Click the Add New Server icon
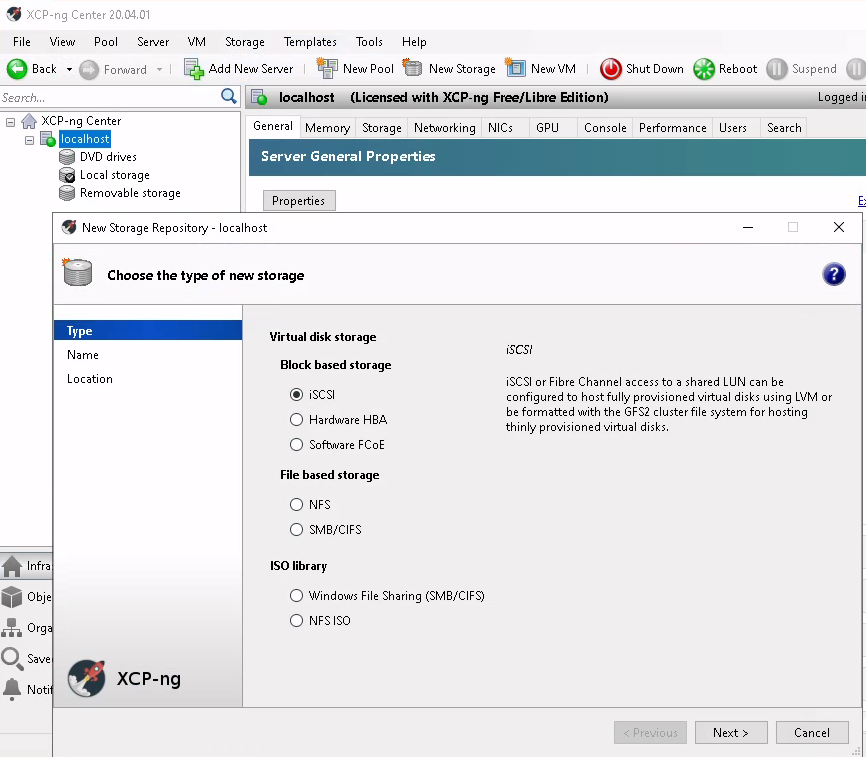This screenshot has height=757, width=866. [194, 69]
